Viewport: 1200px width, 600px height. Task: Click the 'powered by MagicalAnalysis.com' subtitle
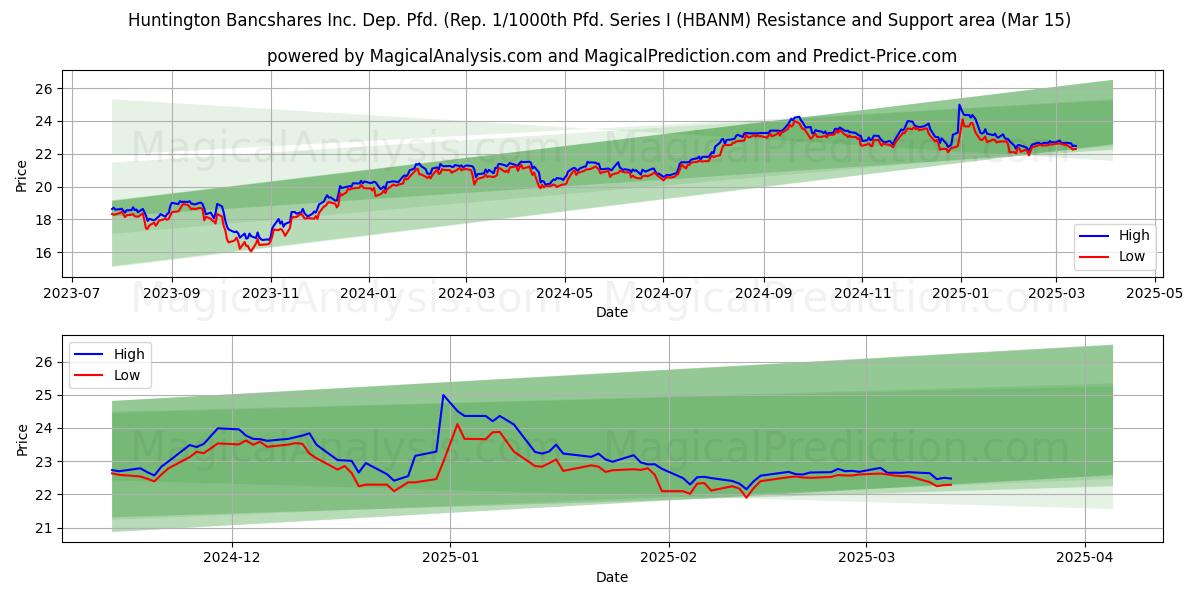(x=611, y=56)
